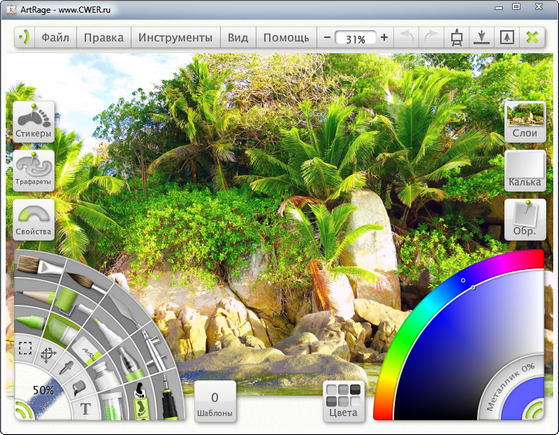Open the Инструменты menu
559x435 pixels.
pyautogui.click(x=175, y=37)
